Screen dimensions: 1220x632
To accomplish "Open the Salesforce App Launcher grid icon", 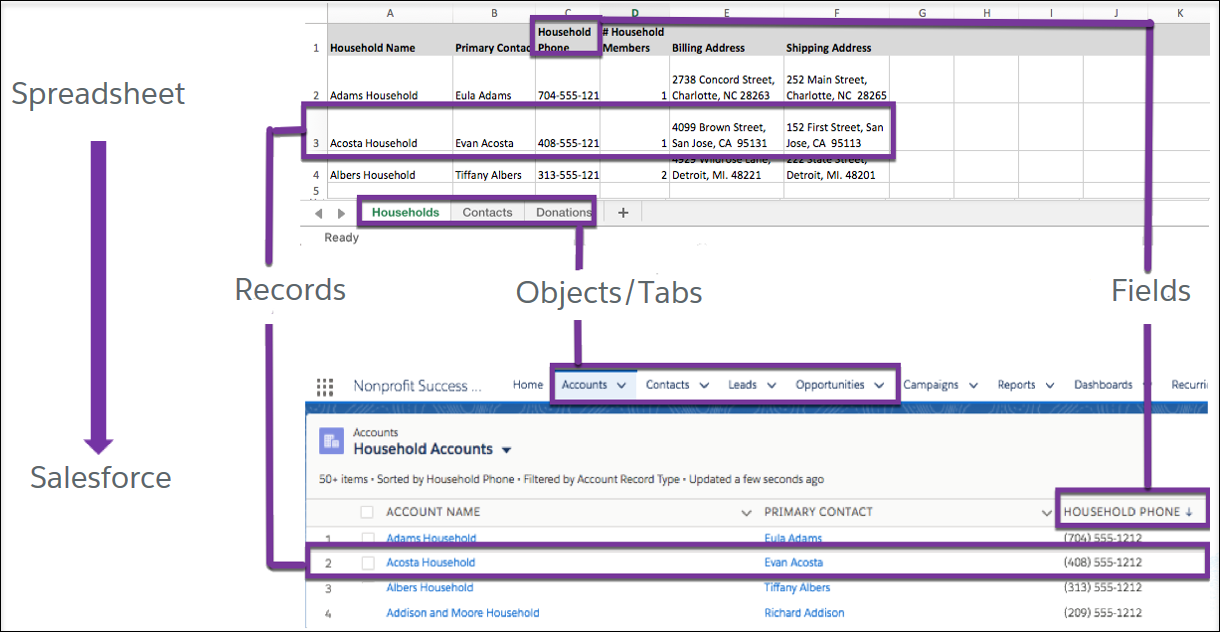I will 325,386.
